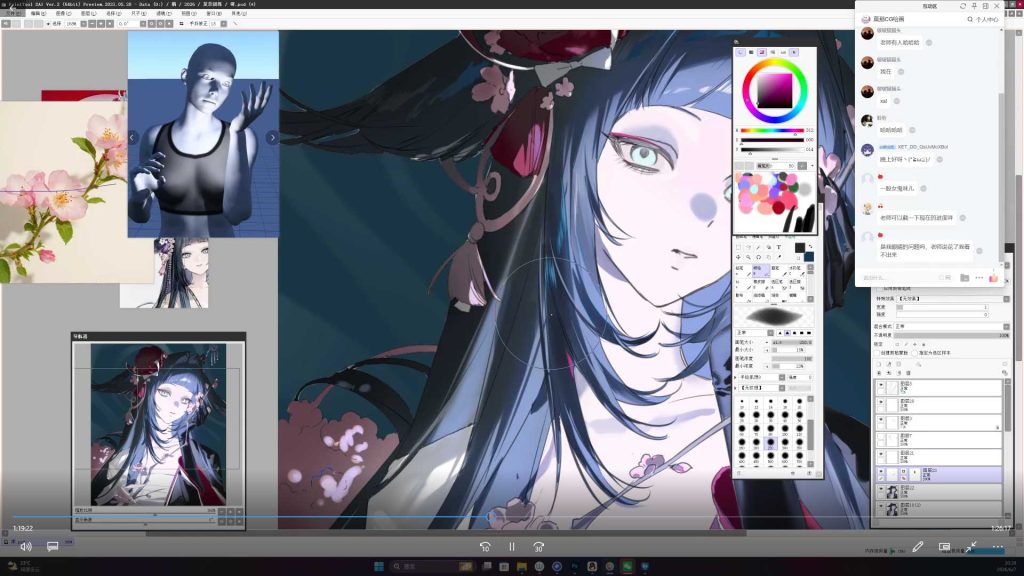Click the pen edit icon in player controls

(918, 547)
